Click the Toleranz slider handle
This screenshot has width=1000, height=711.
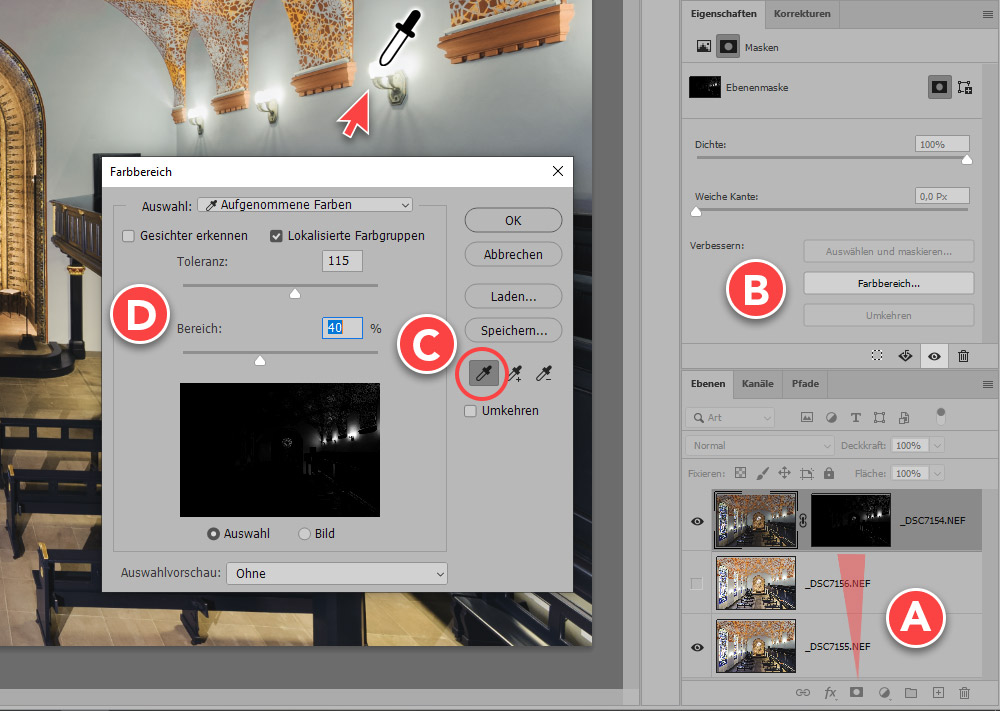(294, 293)
